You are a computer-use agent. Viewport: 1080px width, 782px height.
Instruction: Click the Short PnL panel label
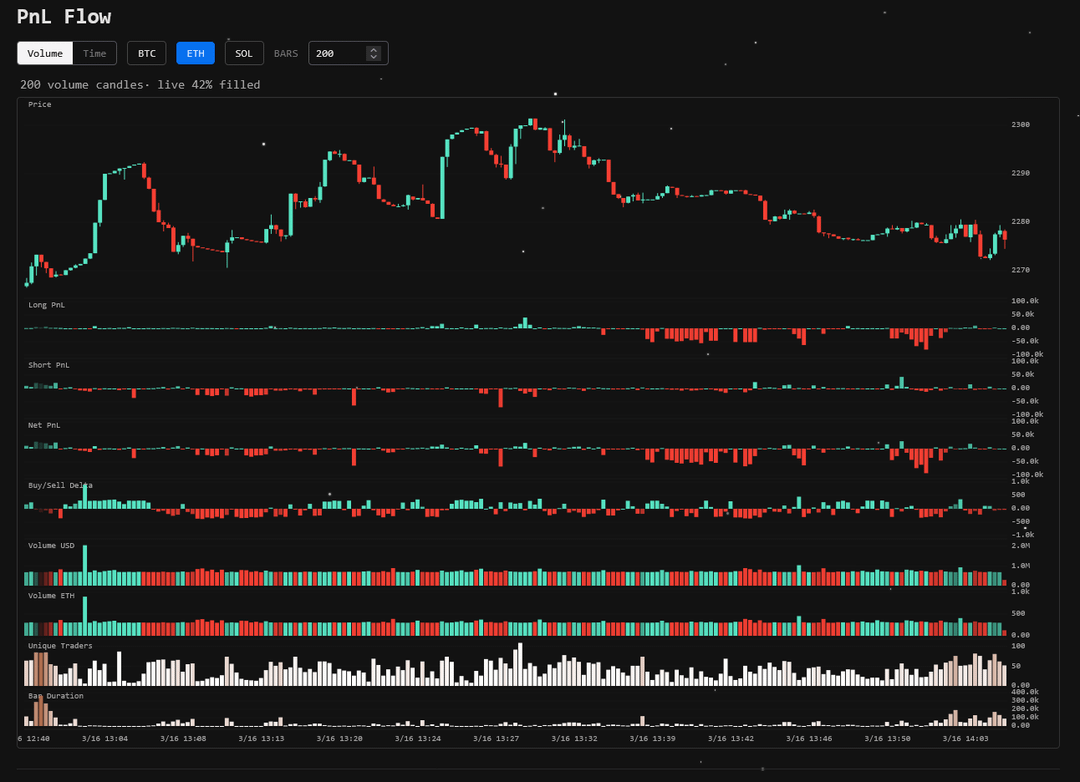point(48,365)
